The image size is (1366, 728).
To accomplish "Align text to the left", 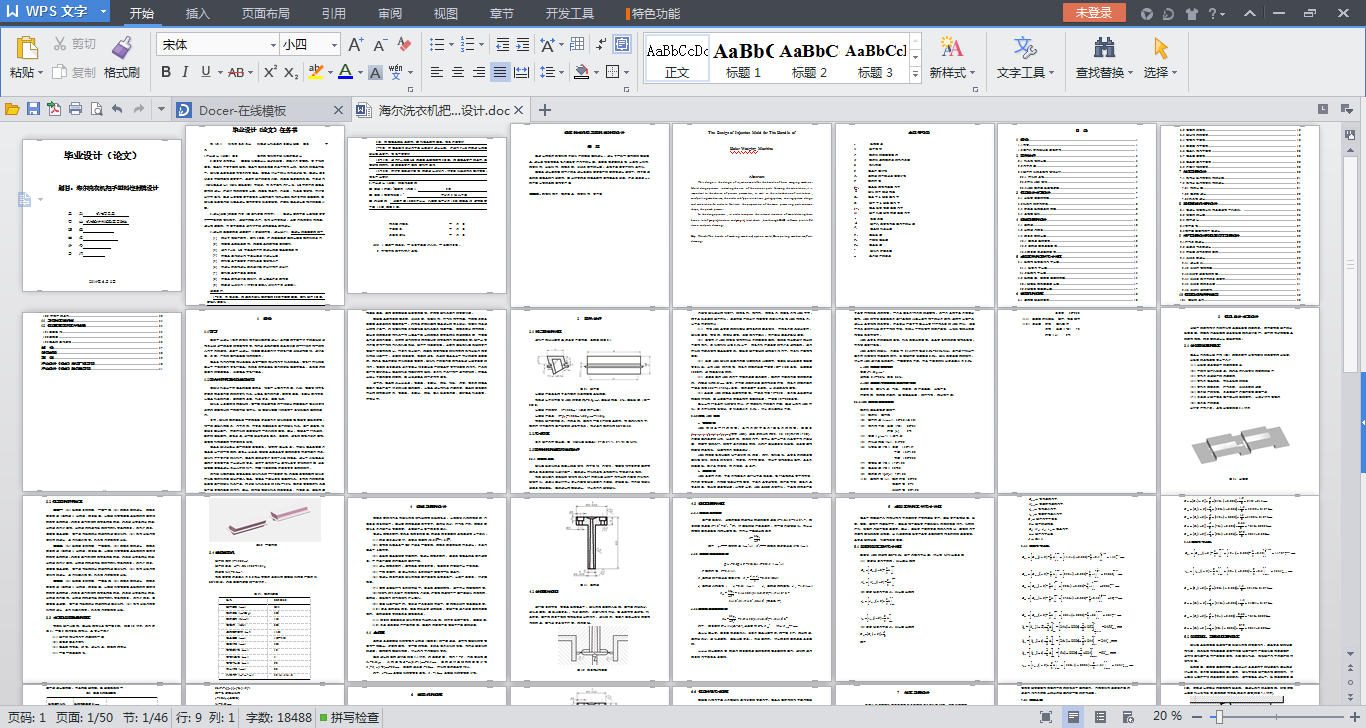I will [x=436, y=72].
